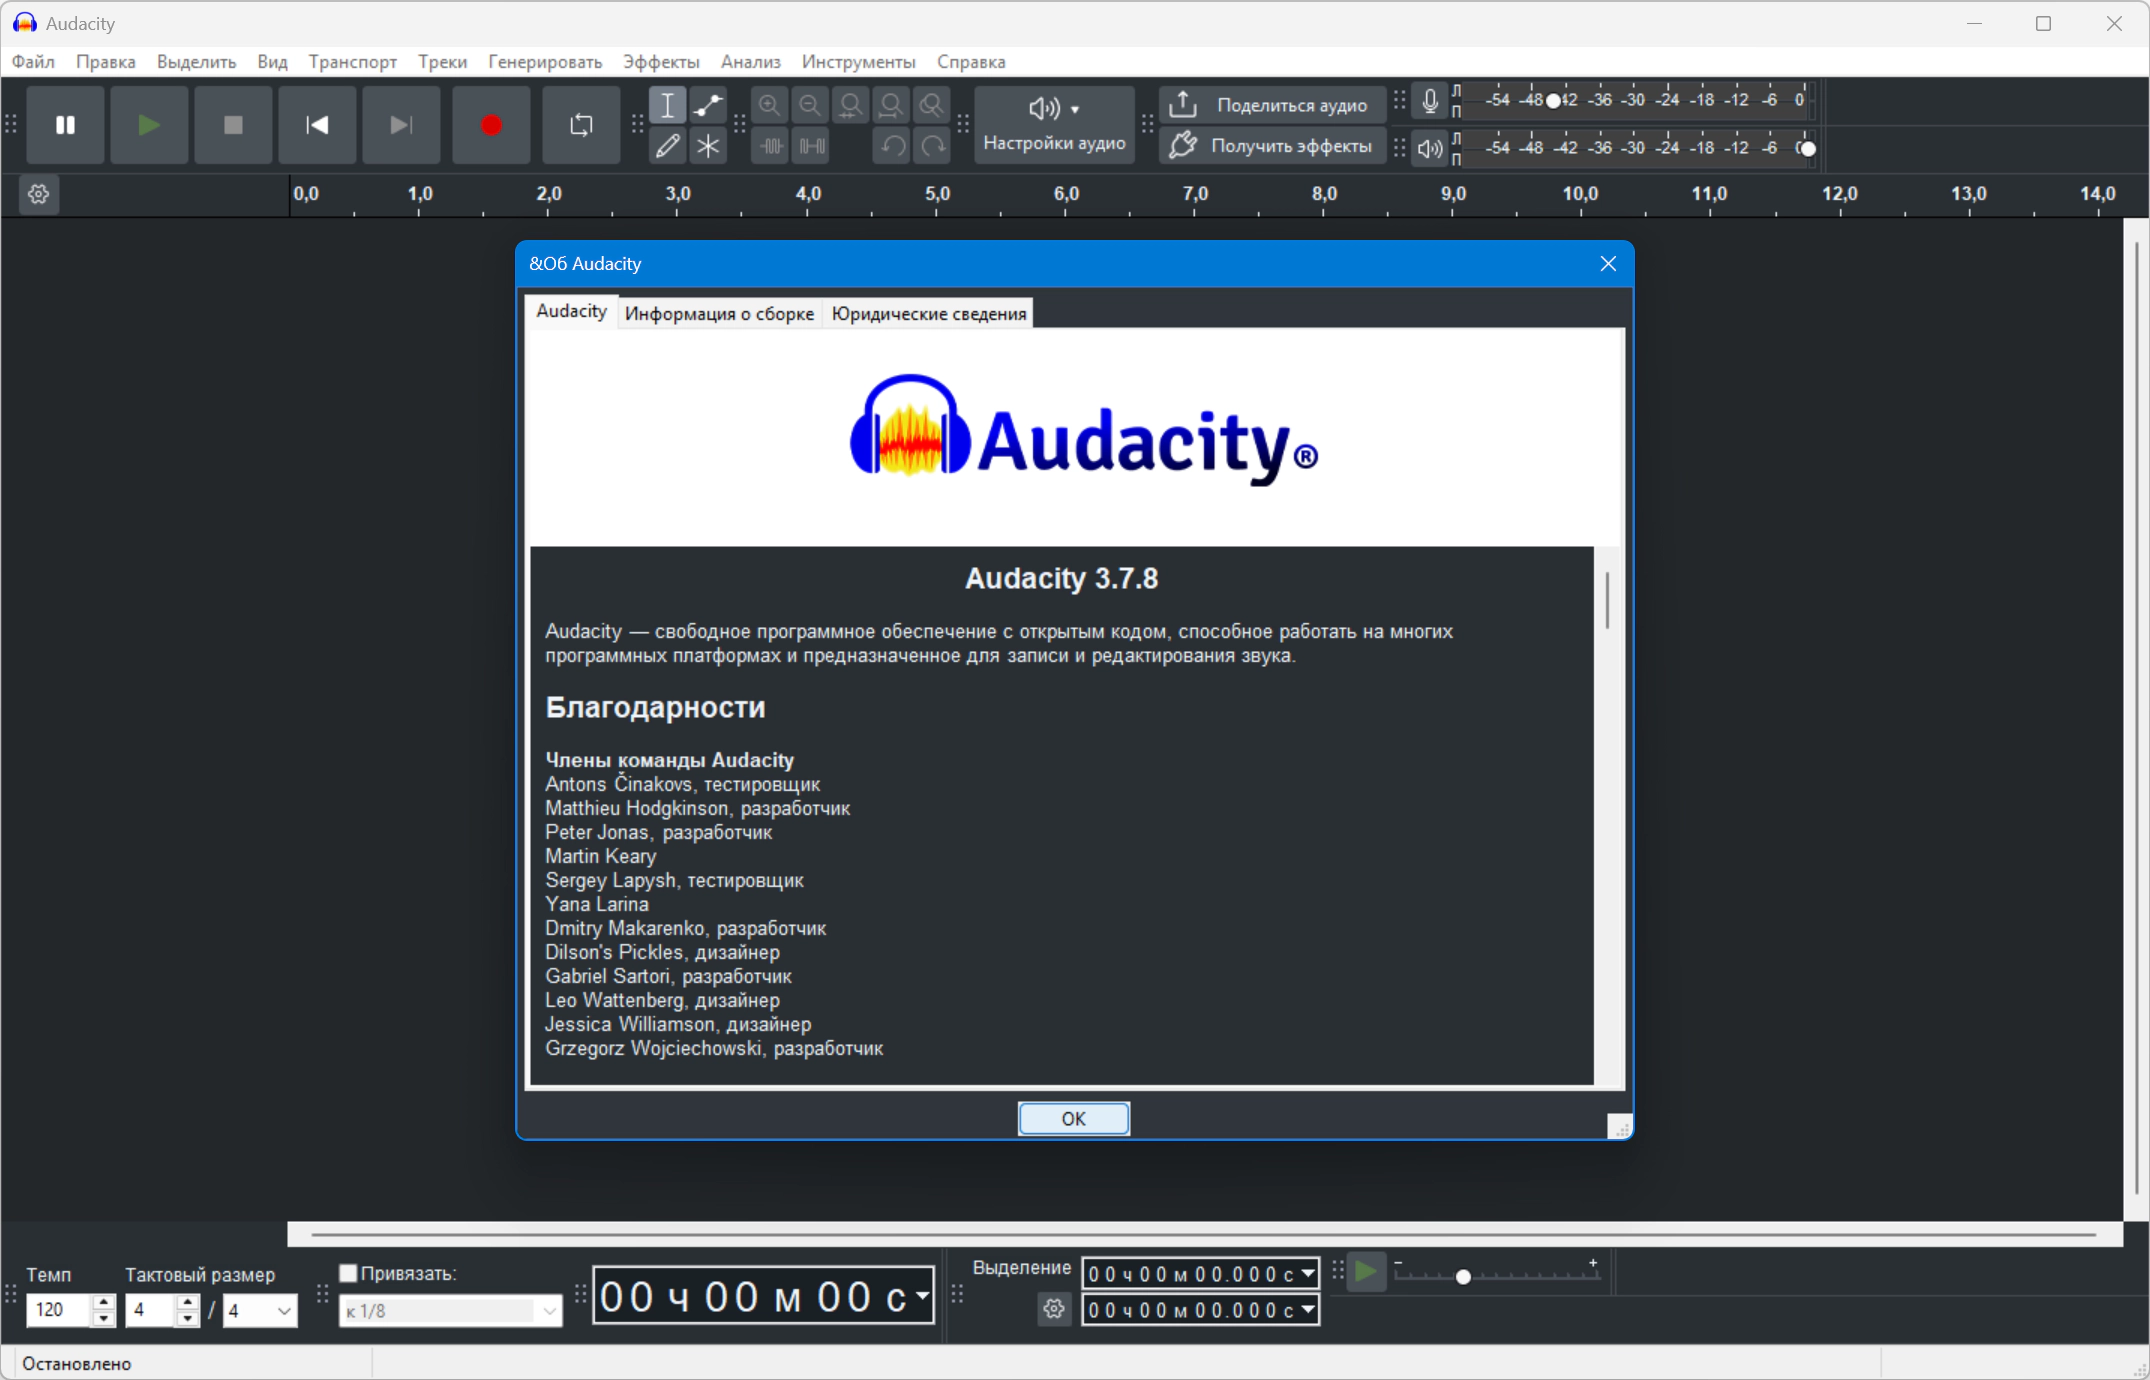Screen dimensions: 2150x1380
Task: Click the selection toolbar settings gear
Action: point(1053,1309)
